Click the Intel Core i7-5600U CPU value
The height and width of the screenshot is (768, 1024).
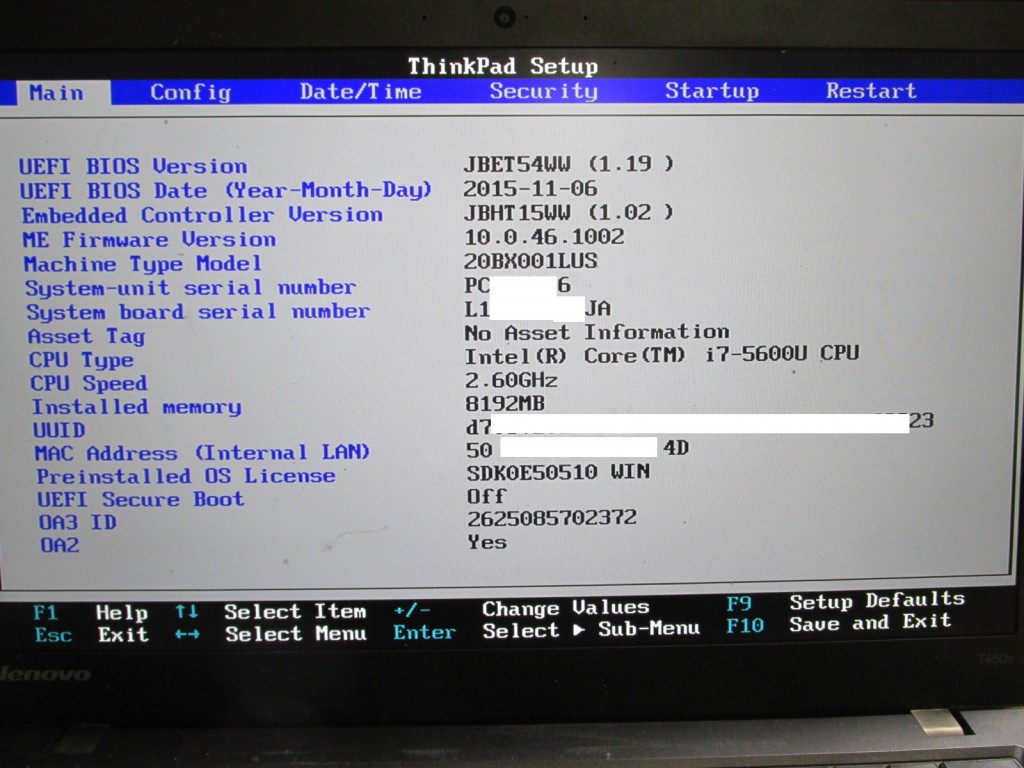coord(662,355)
